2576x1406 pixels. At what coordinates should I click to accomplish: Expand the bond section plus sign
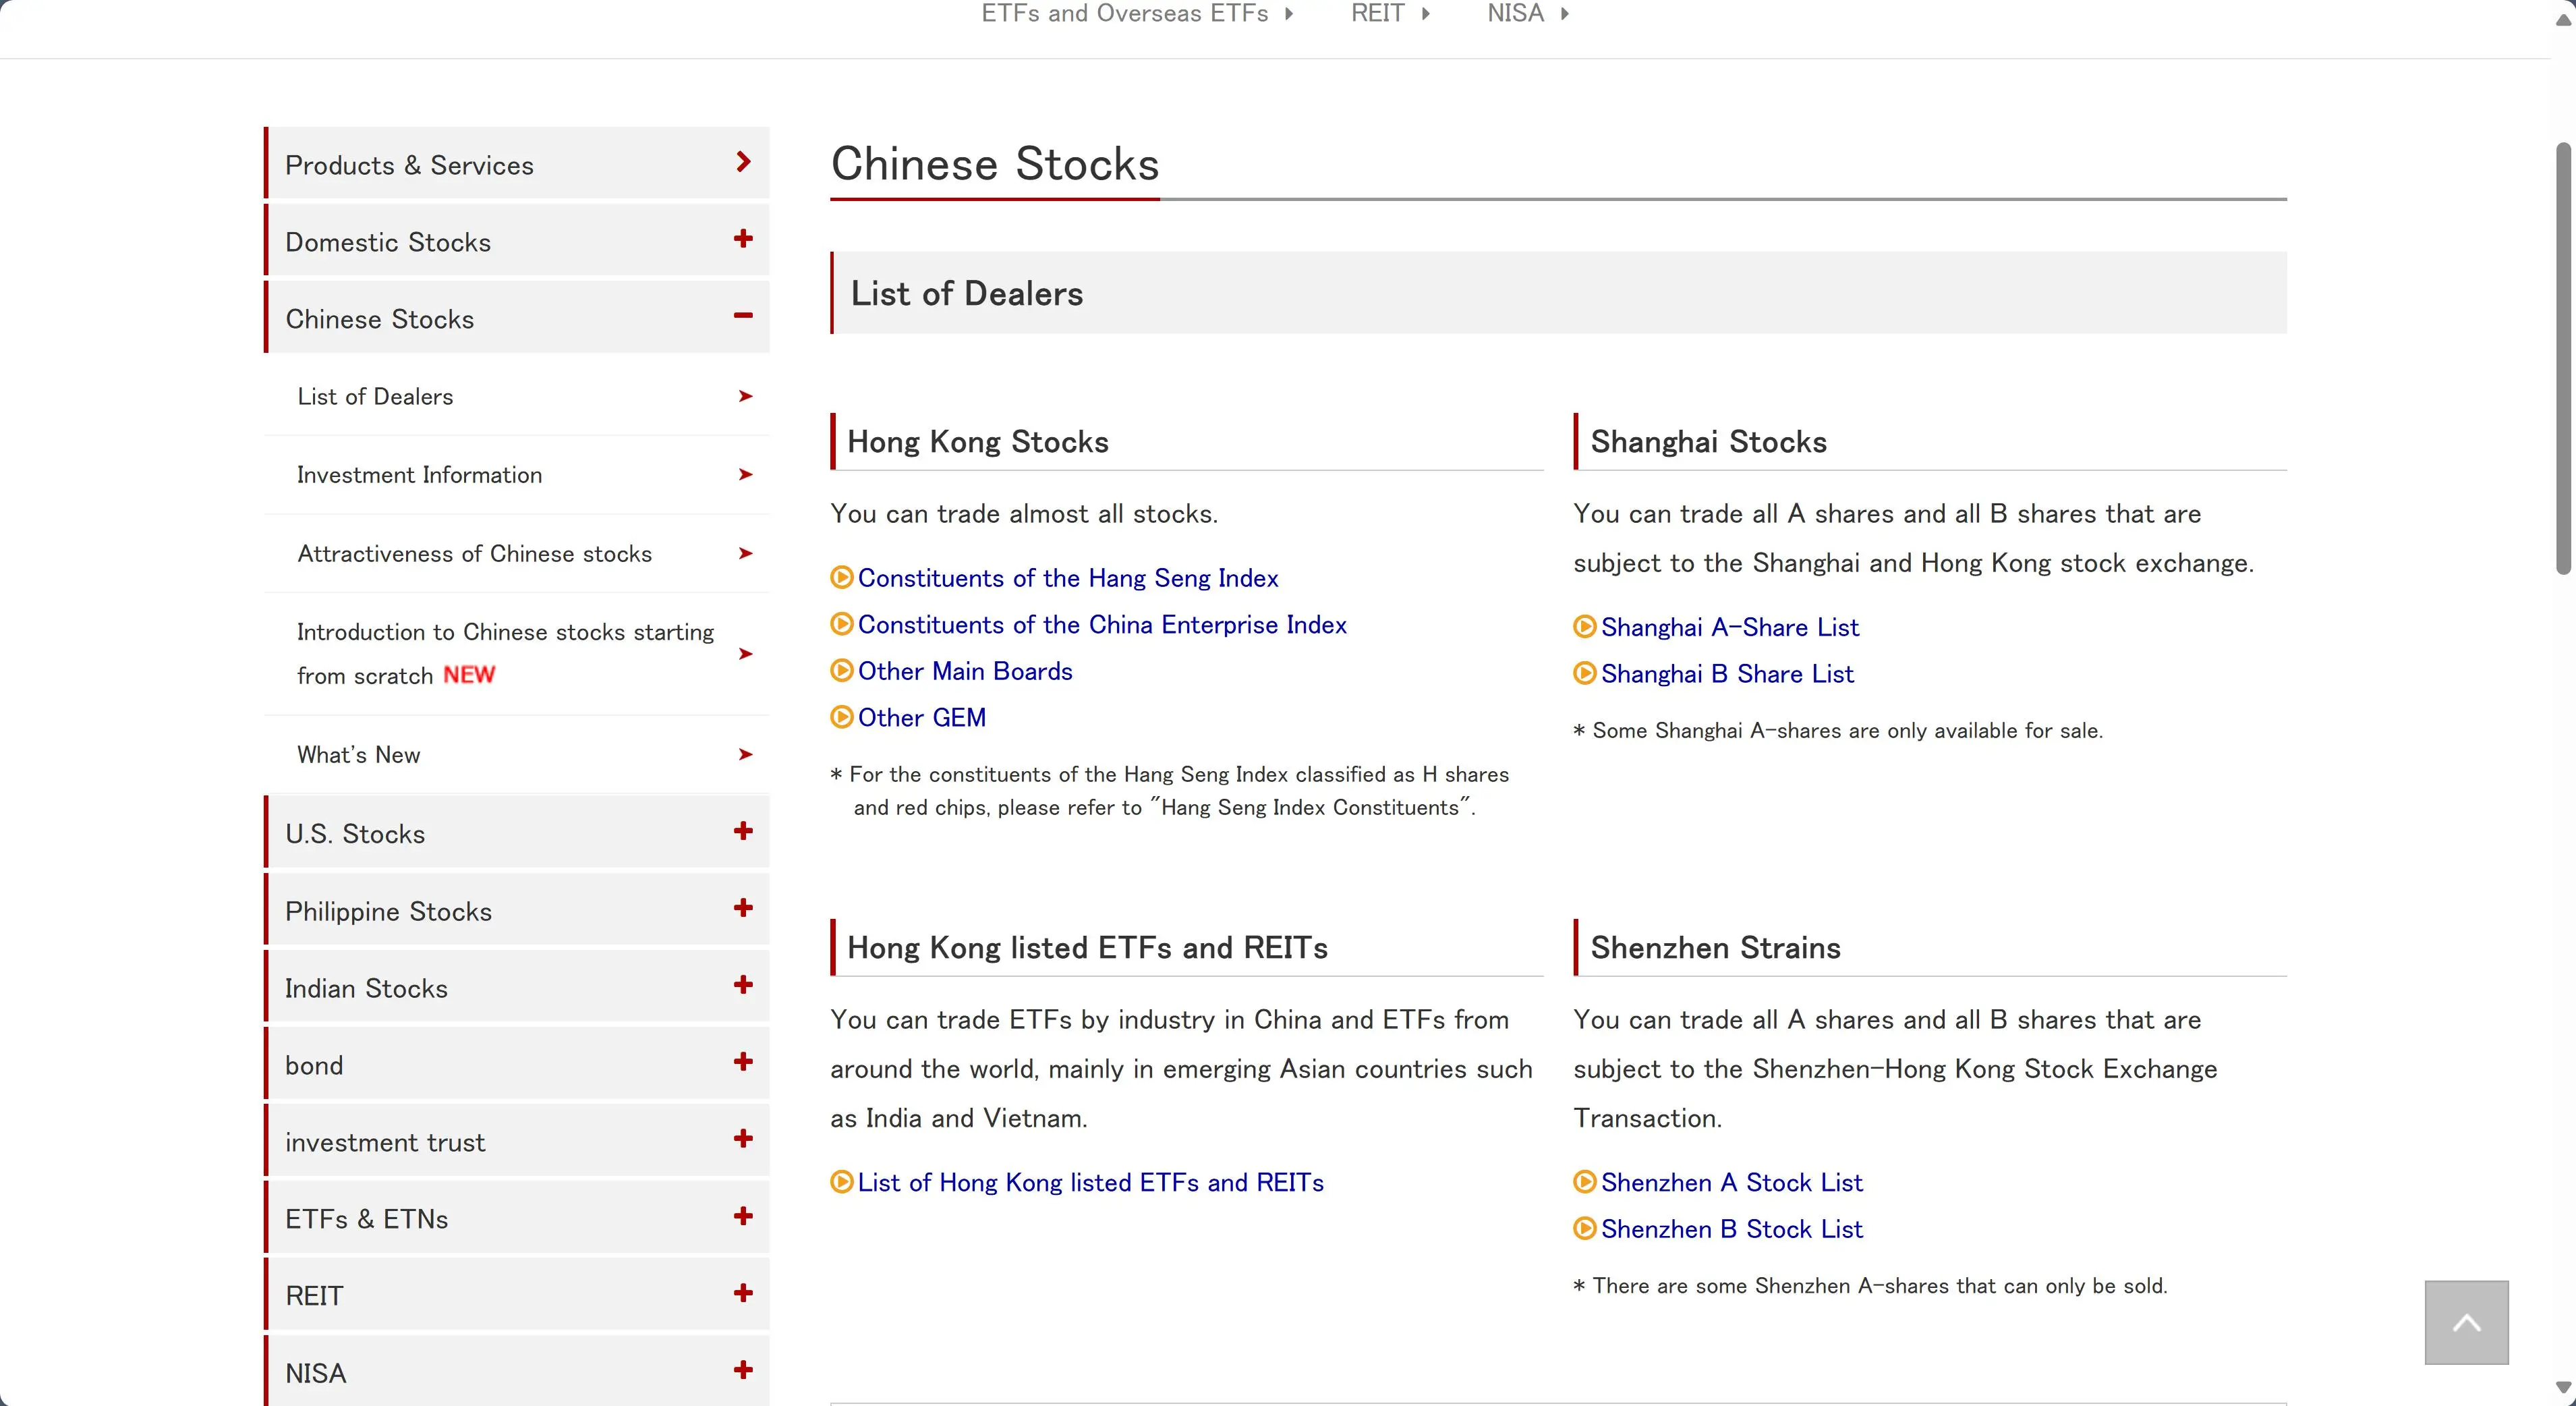tap(743, 1061)
